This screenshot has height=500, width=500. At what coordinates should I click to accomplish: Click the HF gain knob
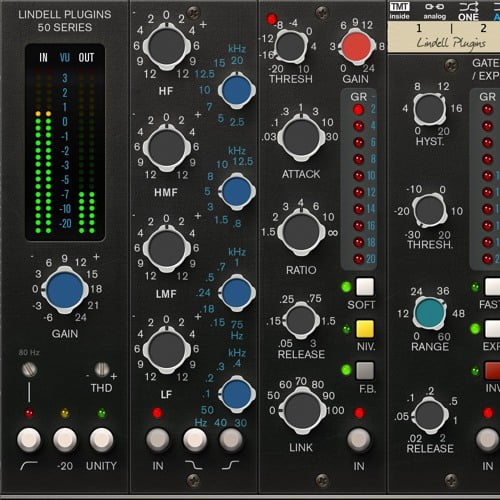[167, 46]
